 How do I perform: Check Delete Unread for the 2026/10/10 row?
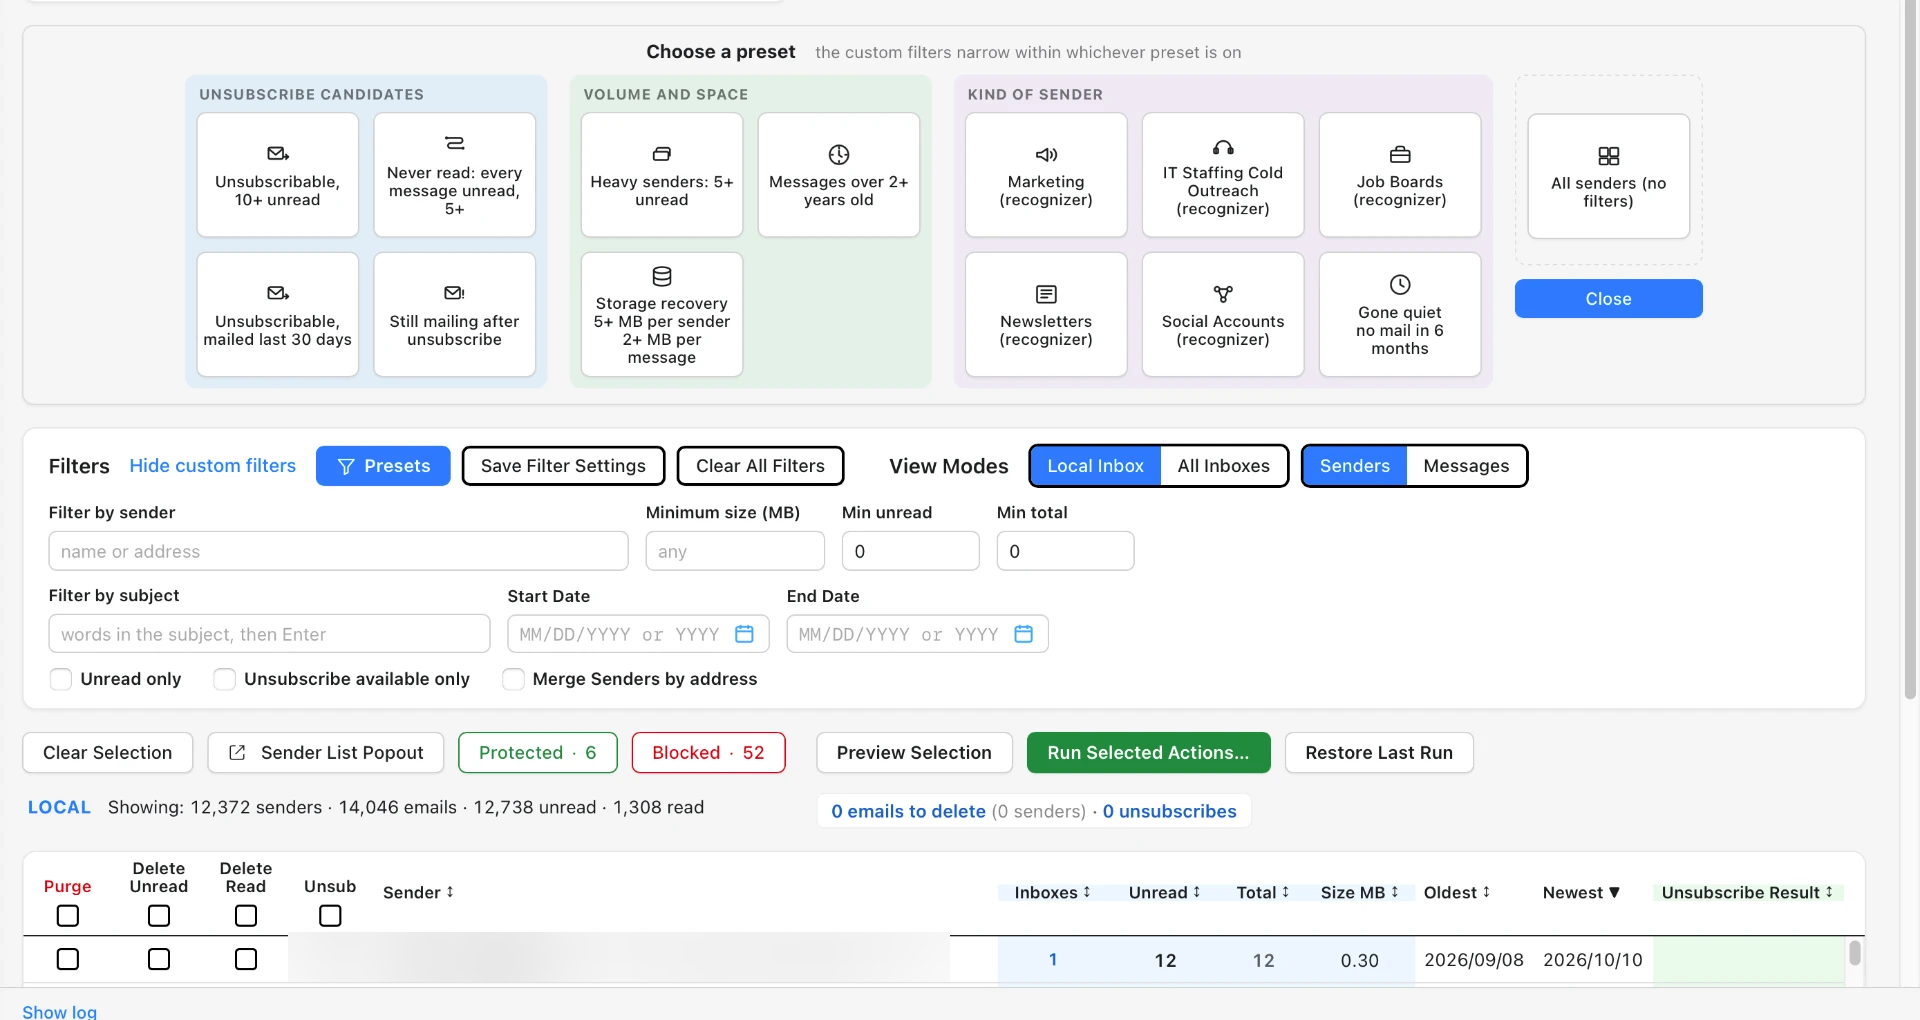click(x=159, y=960)
